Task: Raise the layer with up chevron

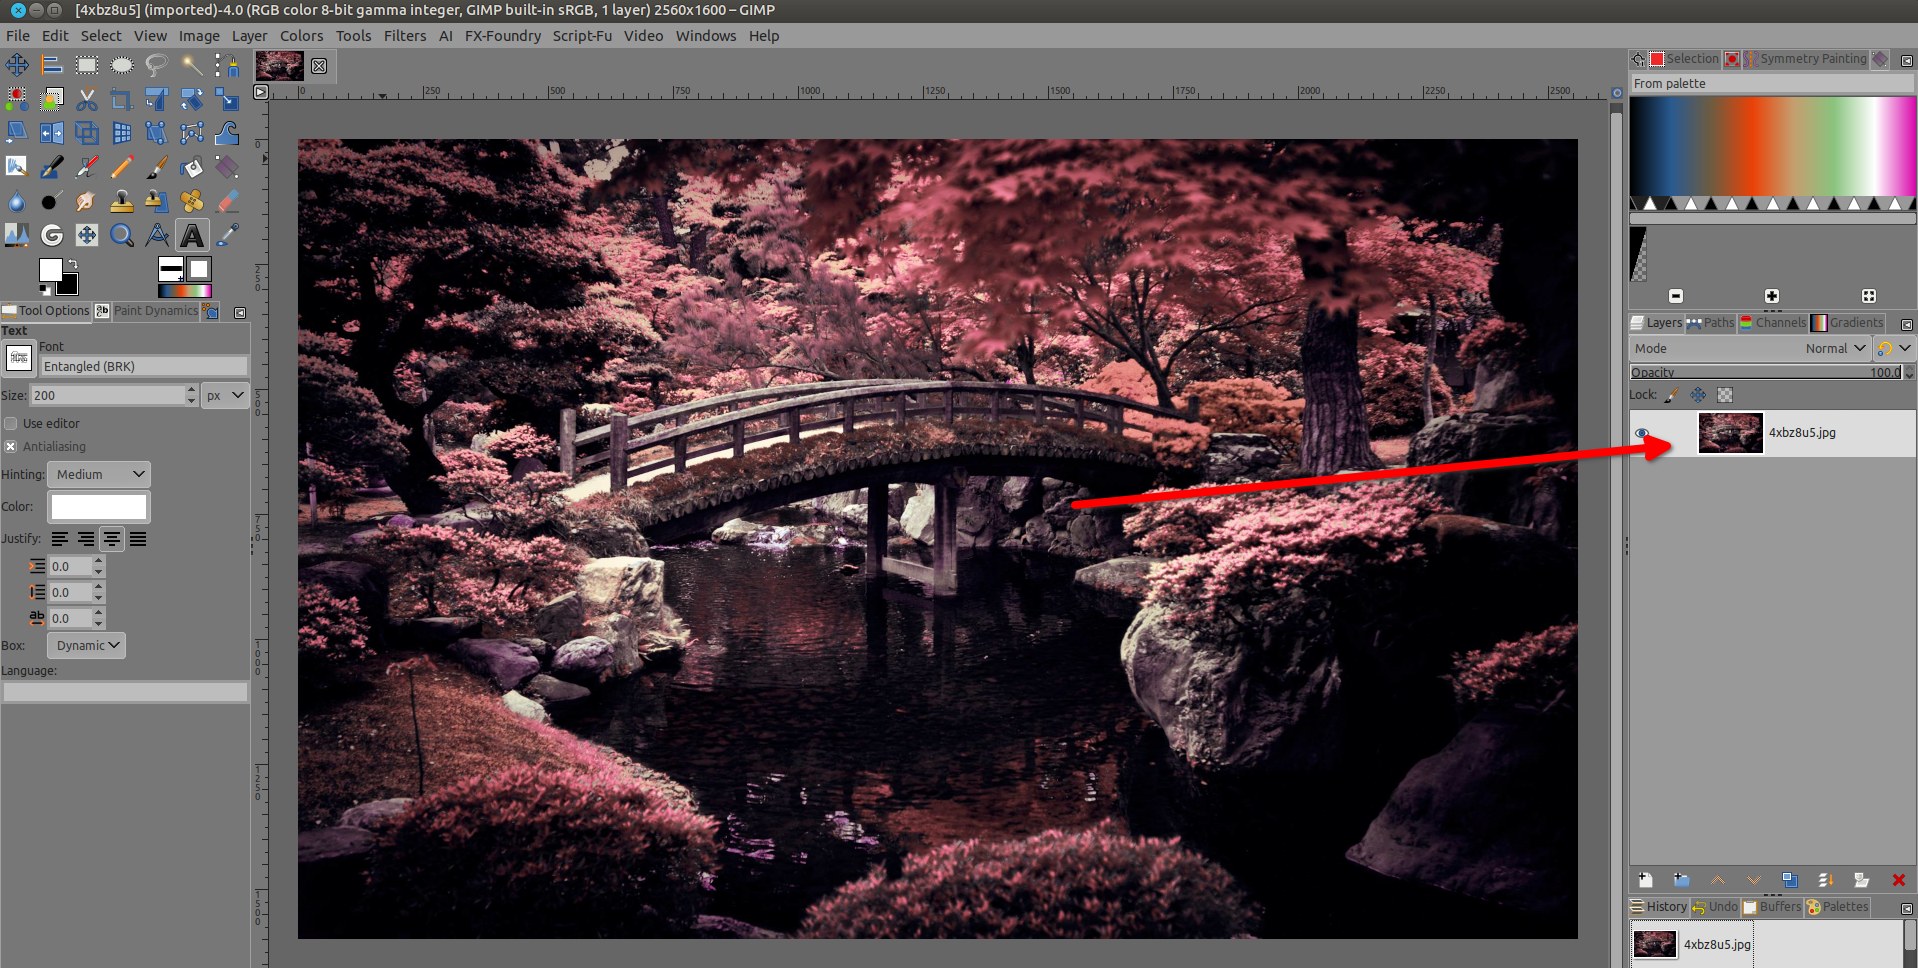Action: point(1717,880)
